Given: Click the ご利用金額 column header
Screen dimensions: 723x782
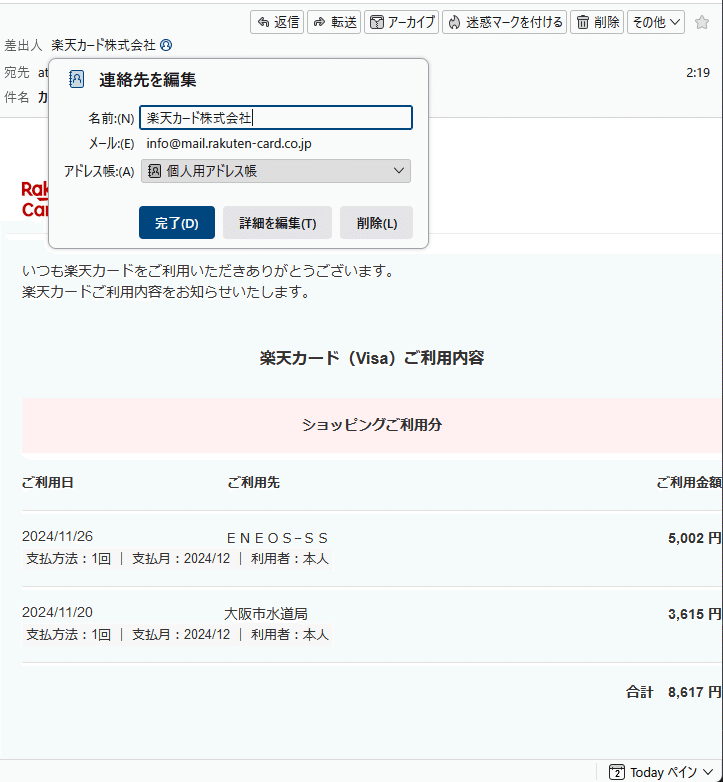Looking at the screenshot, I should (689, 482).
